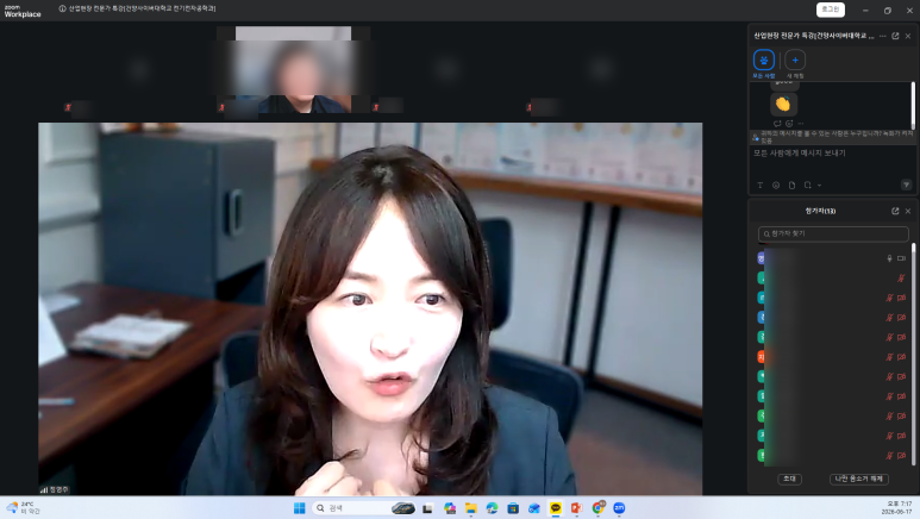
Task: Open the weather widget in the taskbar
Action: [x=23, y=508]
